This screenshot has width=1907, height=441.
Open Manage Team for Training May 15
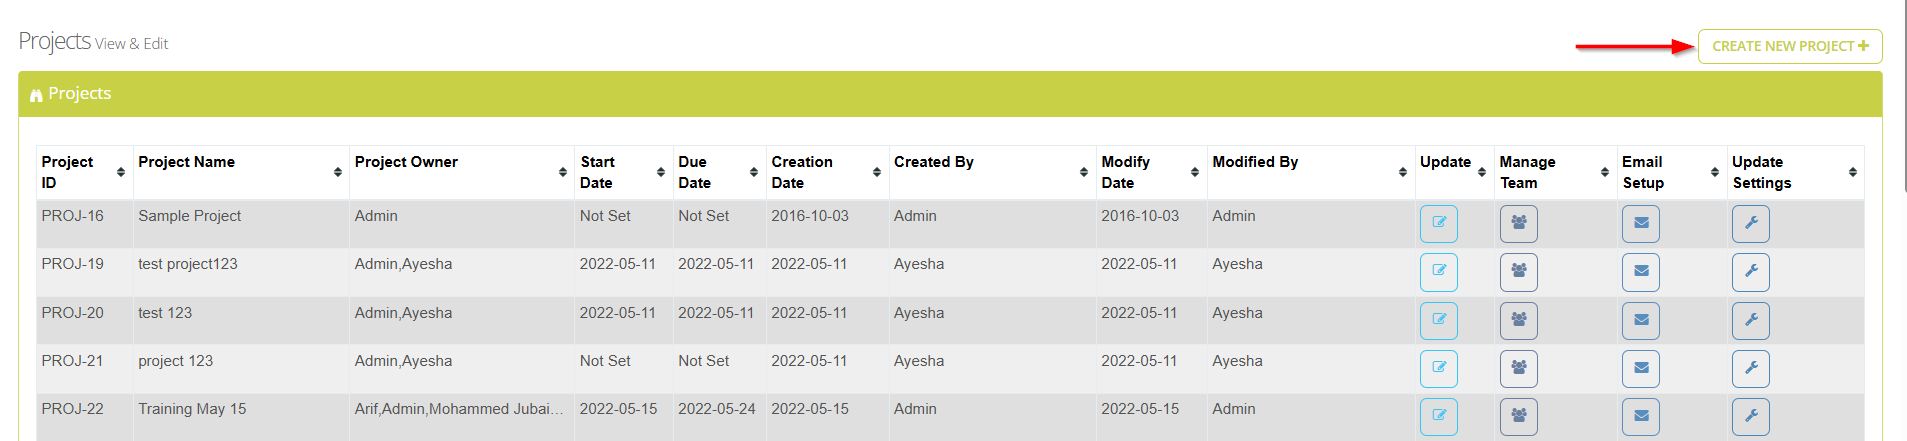1518,416
